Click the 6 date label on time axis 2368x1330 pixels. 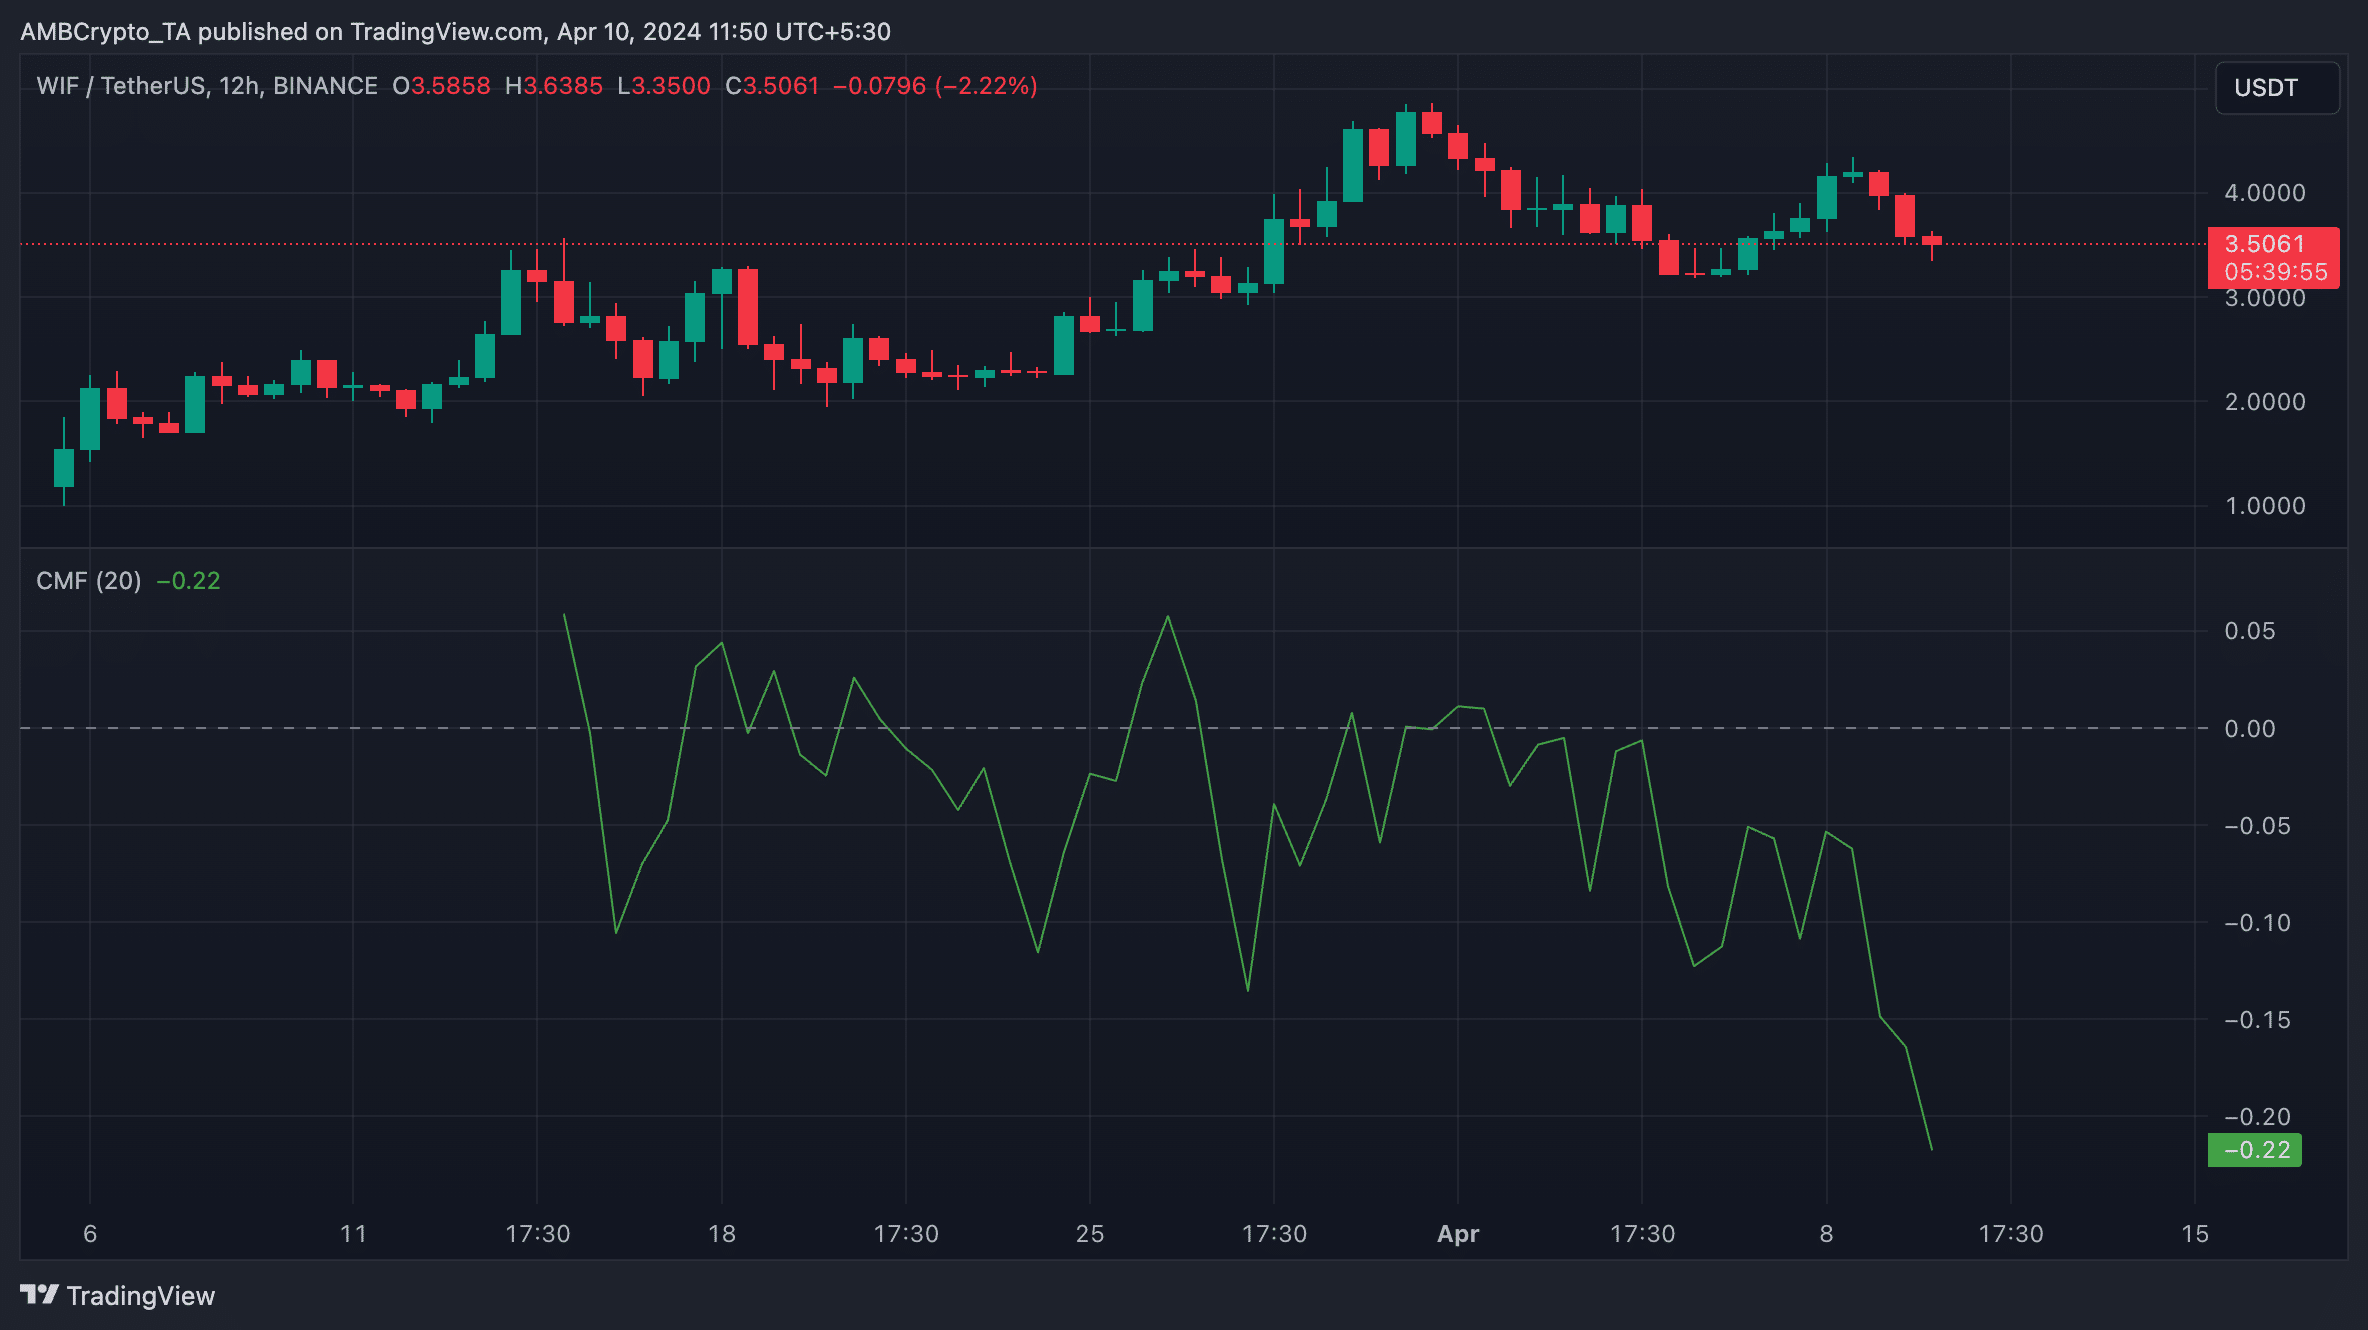point(90,1234)
